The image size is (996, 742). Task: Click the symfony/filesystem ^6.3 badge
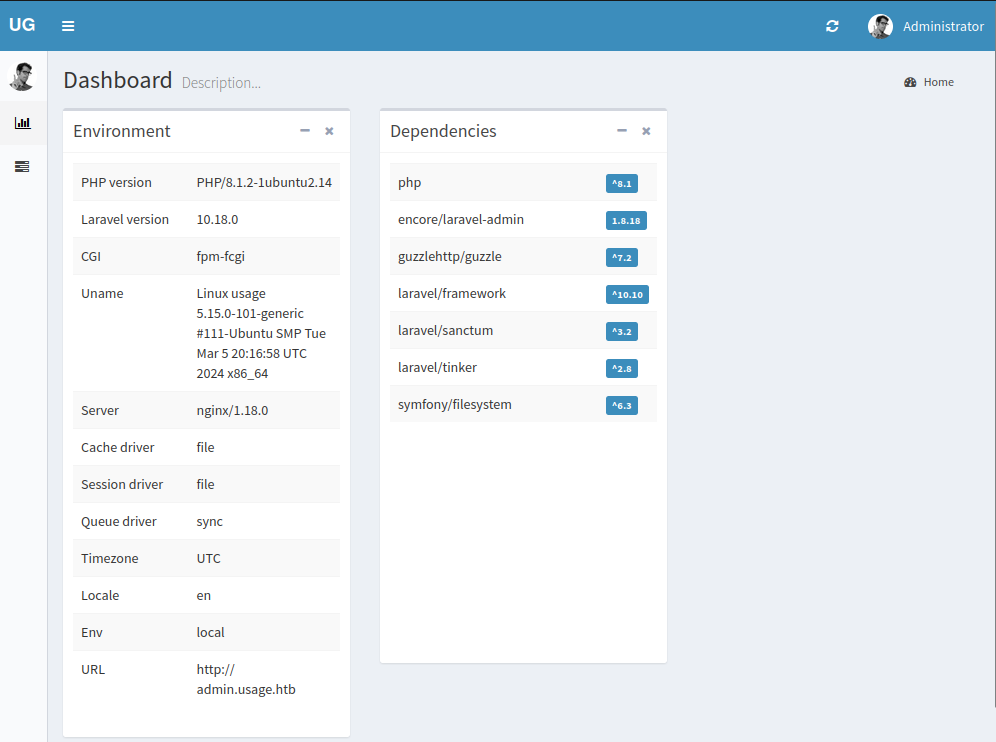click(x=621, y=405)
